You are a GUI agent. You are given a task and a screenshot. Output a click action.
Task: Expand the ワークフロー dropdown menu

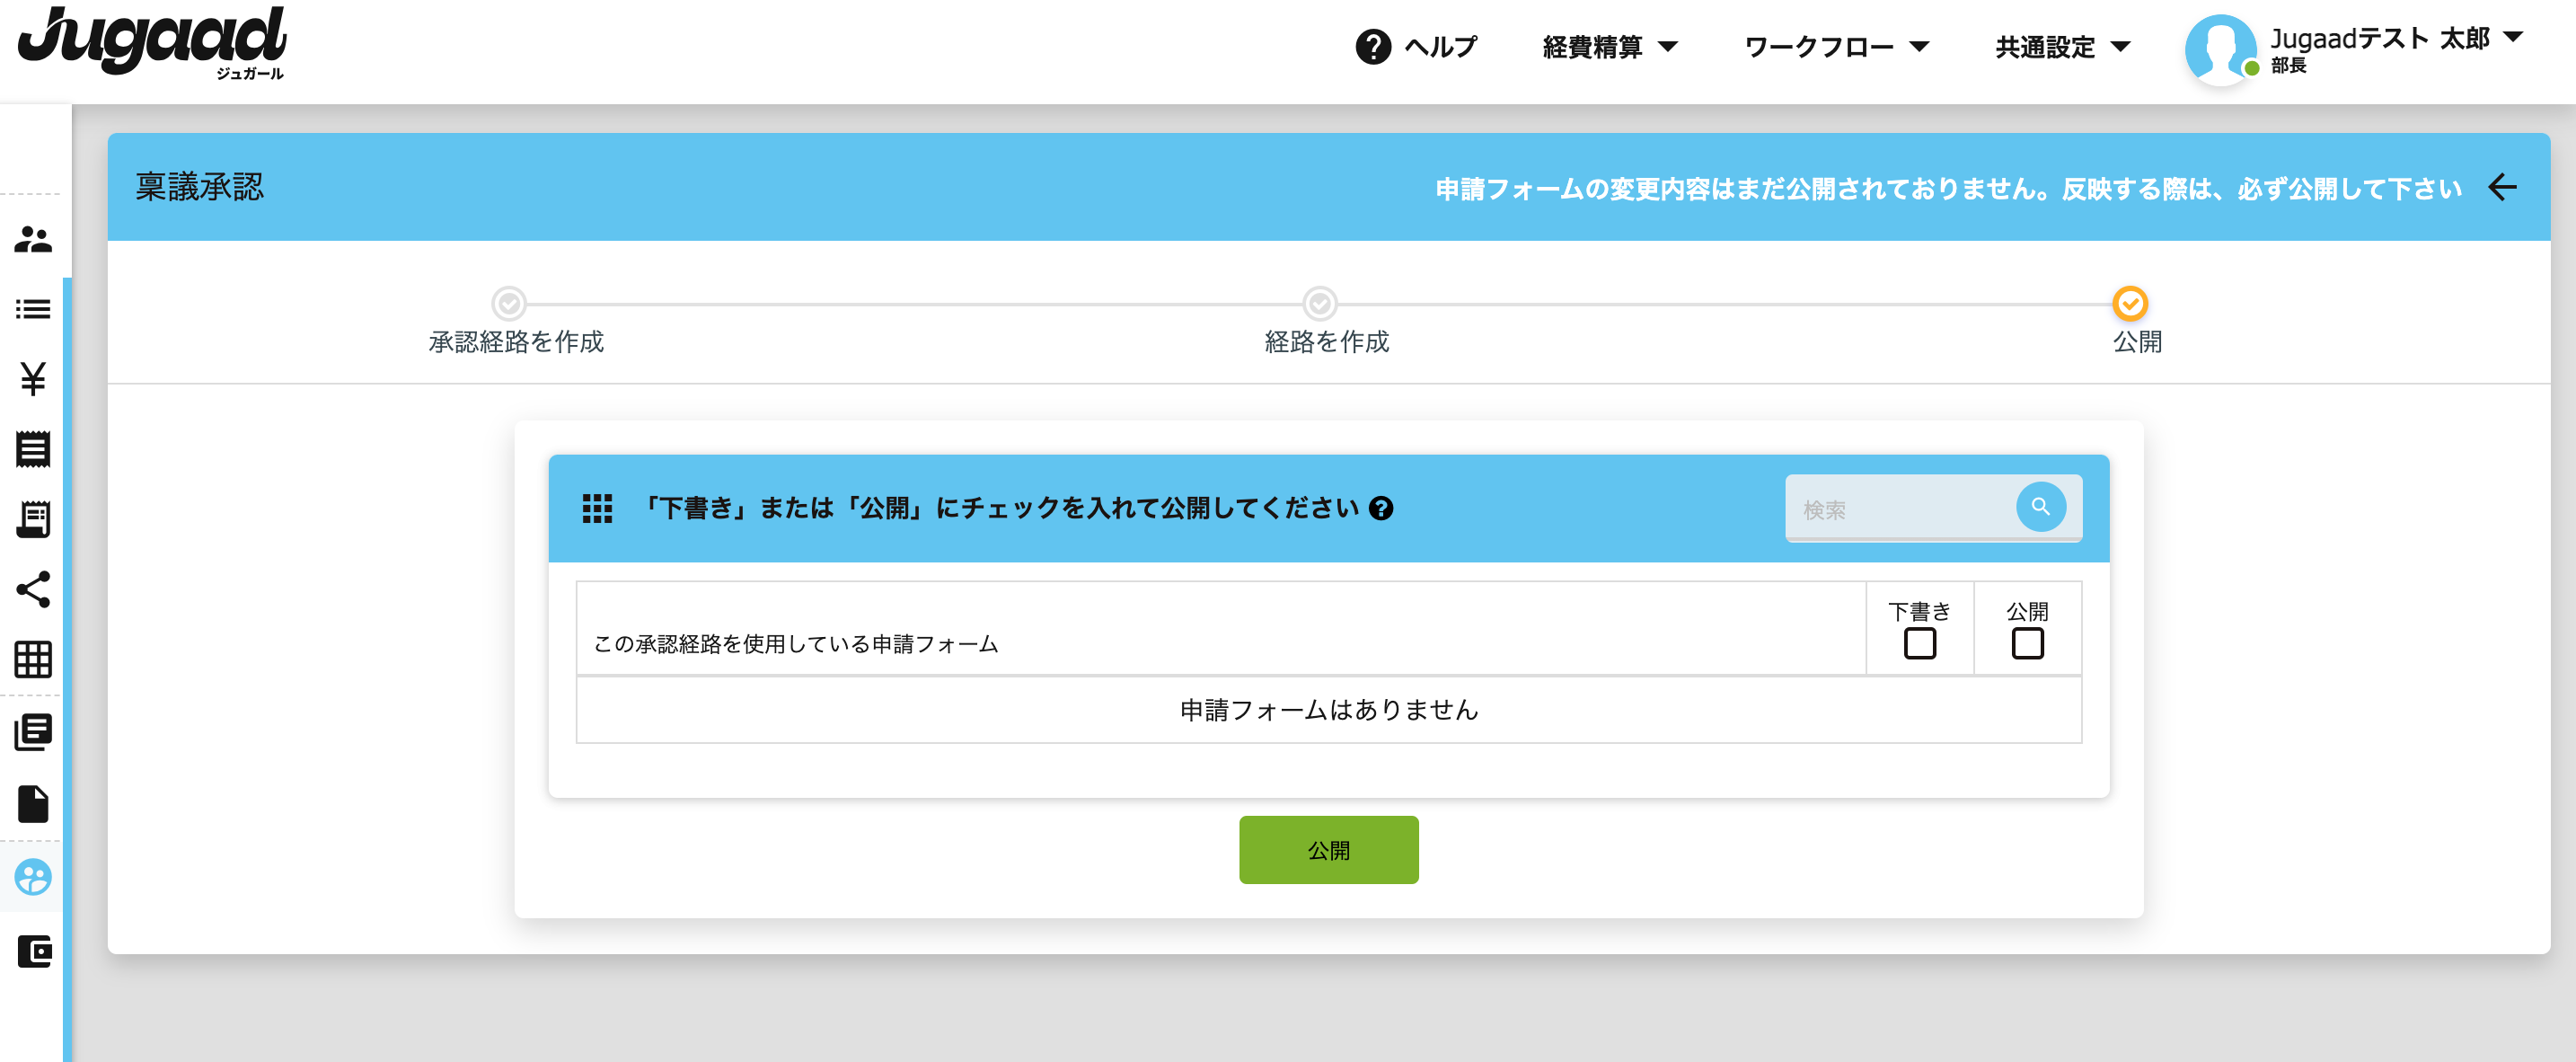click(x=1837, y=47)
